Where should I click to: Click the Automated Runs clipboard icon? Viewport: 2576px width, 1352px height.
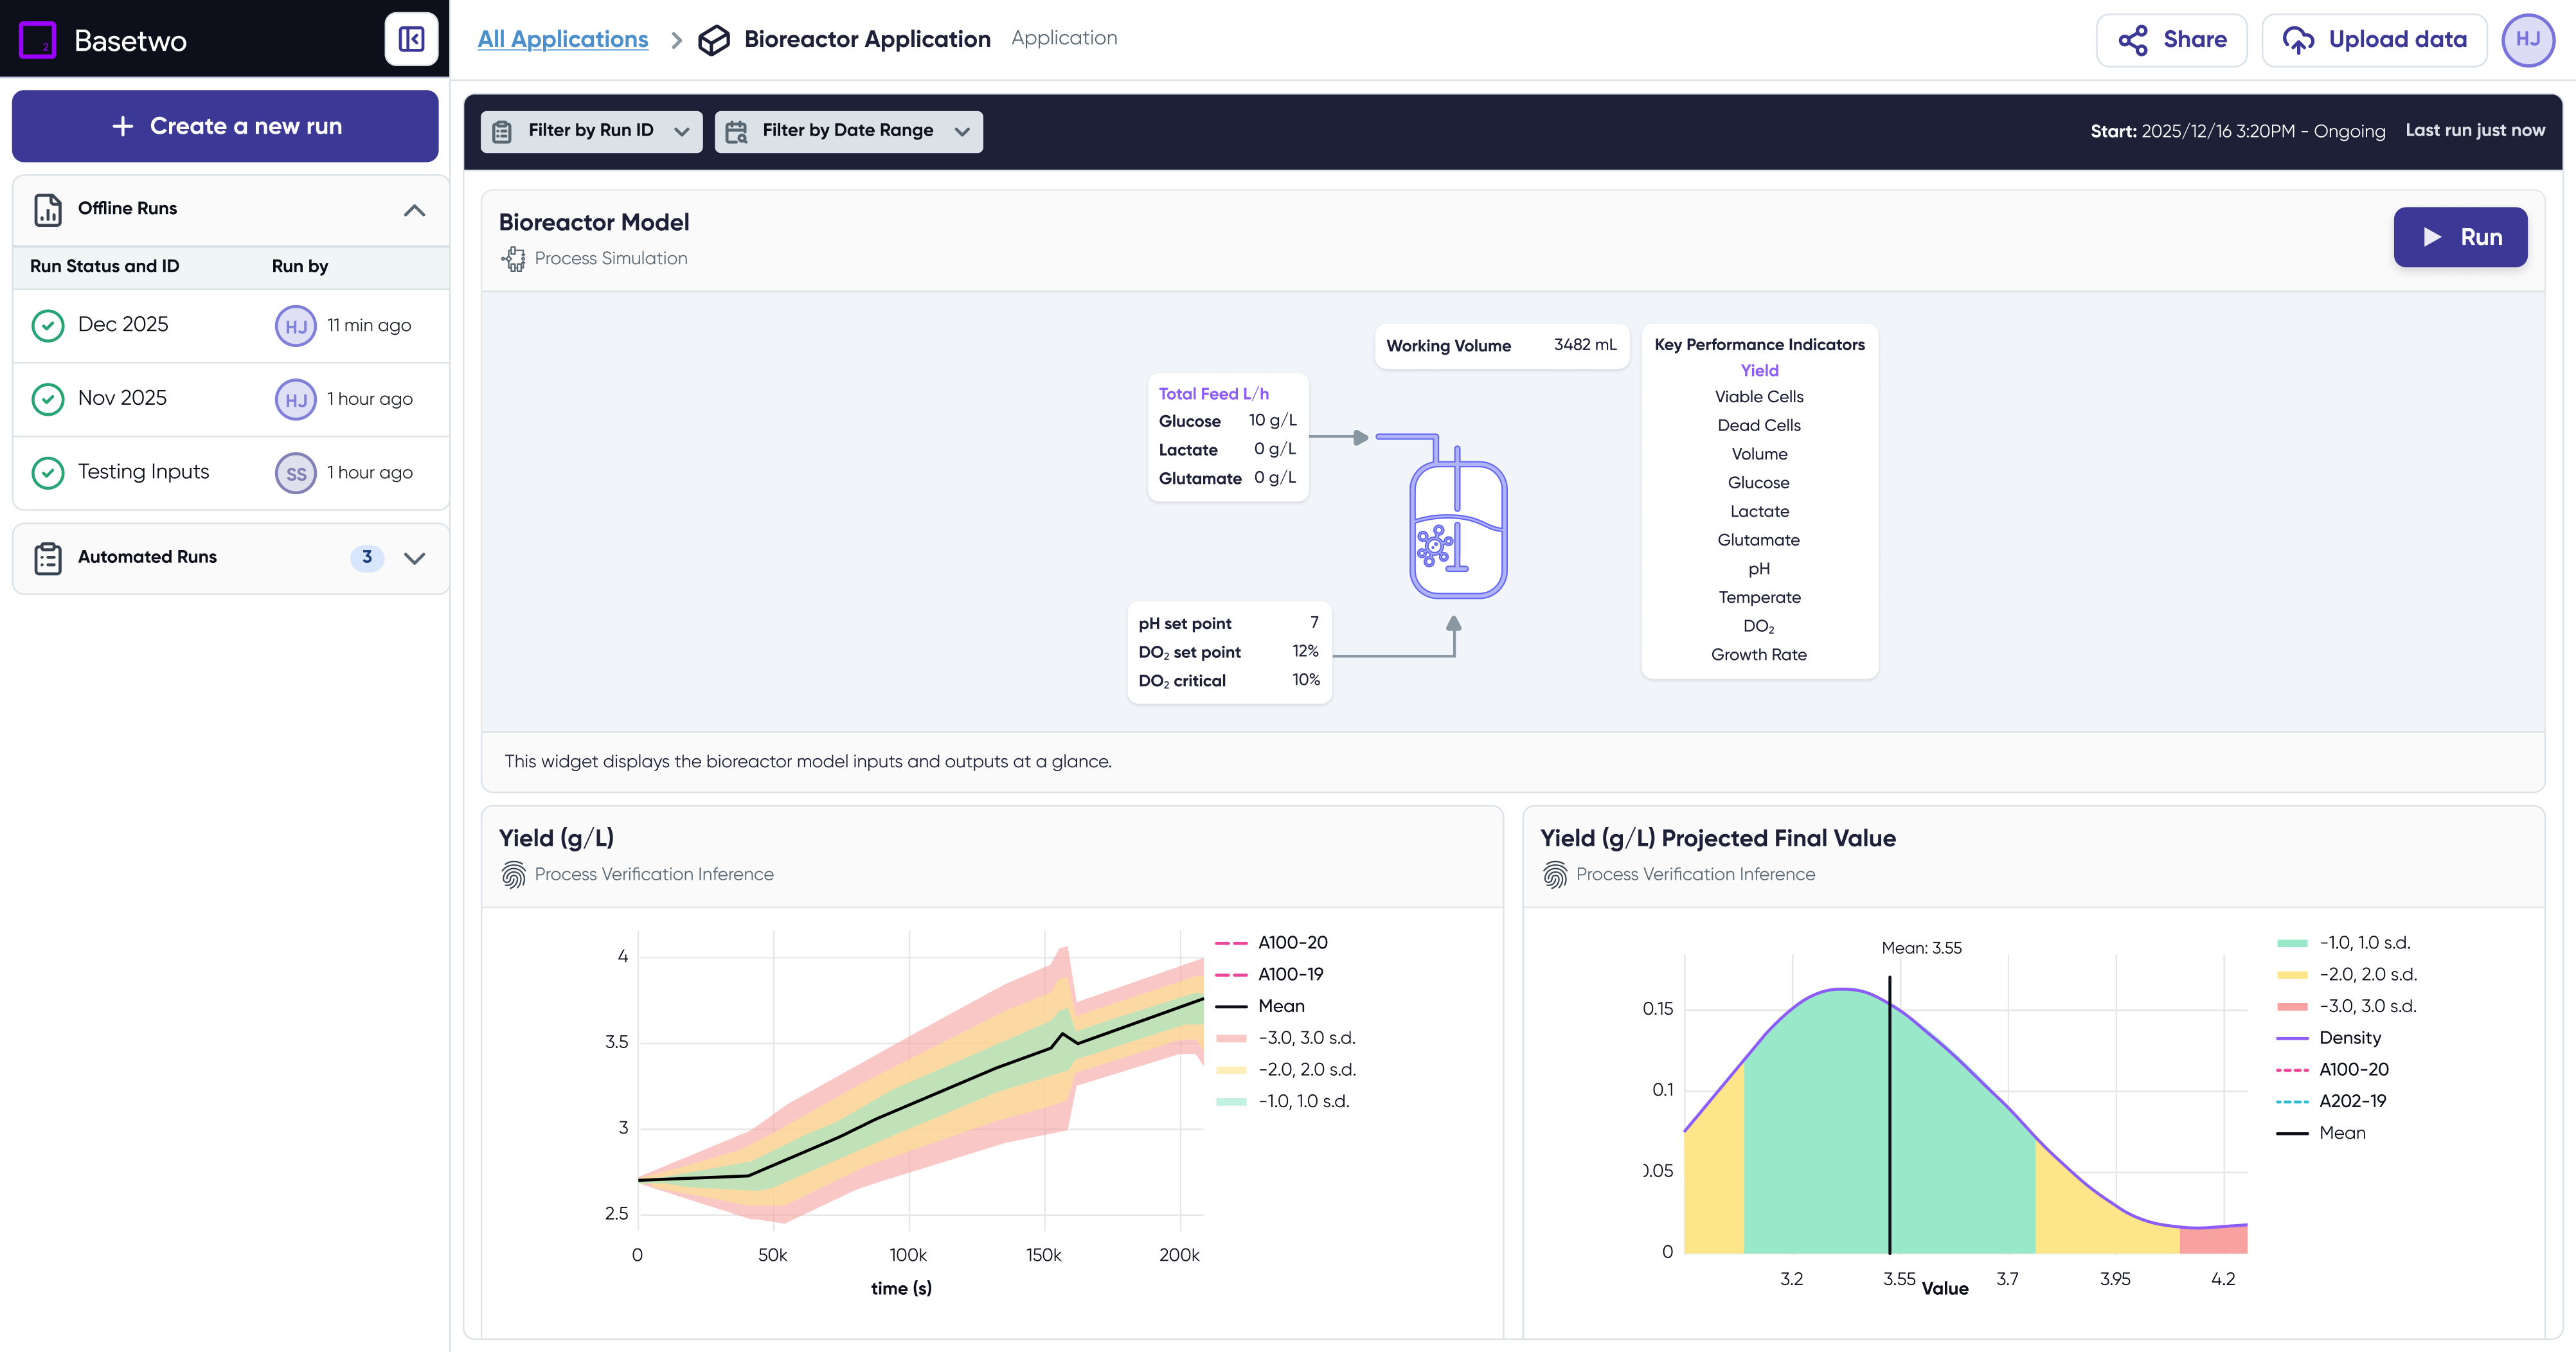tap(48, 558)
